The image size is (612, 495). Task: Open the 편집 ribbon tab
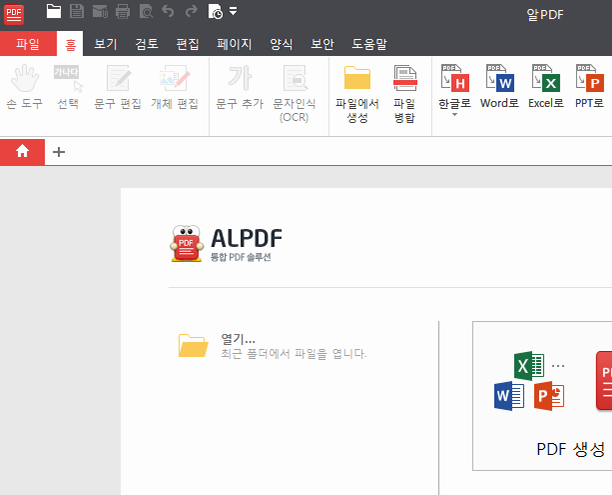click(187, 44)
